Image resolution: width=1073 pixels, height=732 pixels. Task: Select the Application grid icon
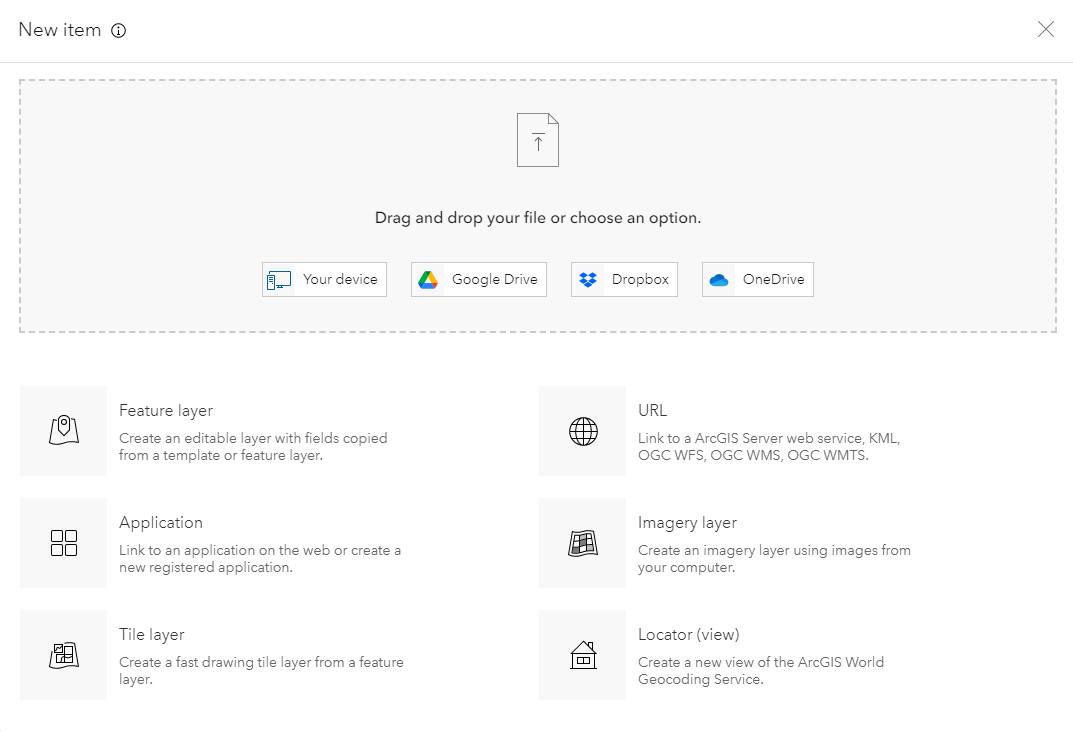tap(63, 543)
